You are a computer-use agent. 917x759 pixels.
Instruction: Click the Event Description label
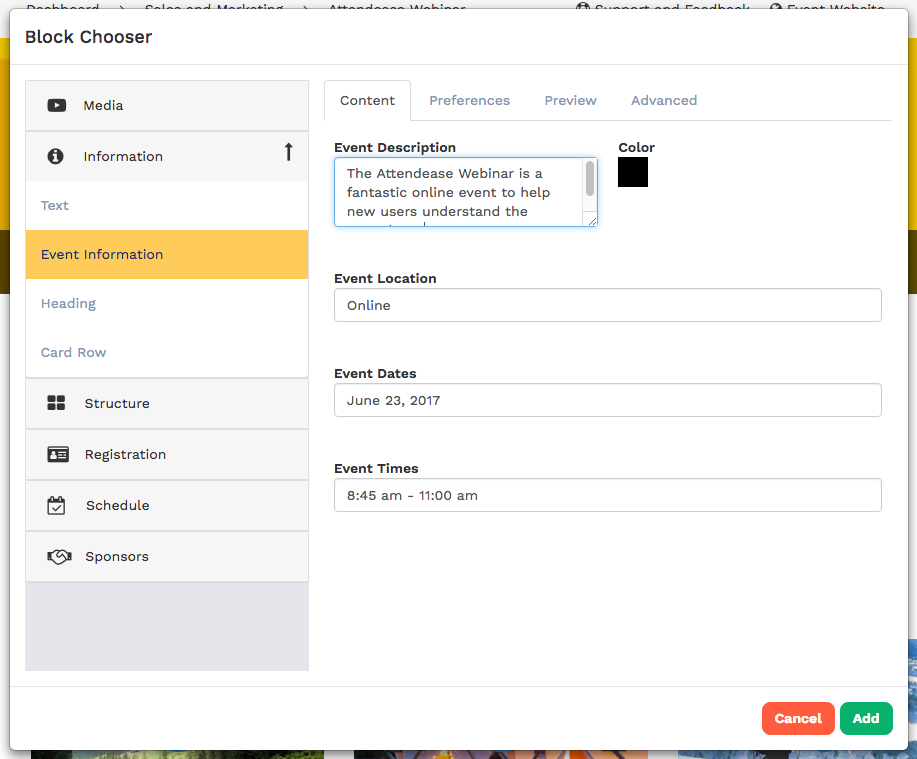395,147
